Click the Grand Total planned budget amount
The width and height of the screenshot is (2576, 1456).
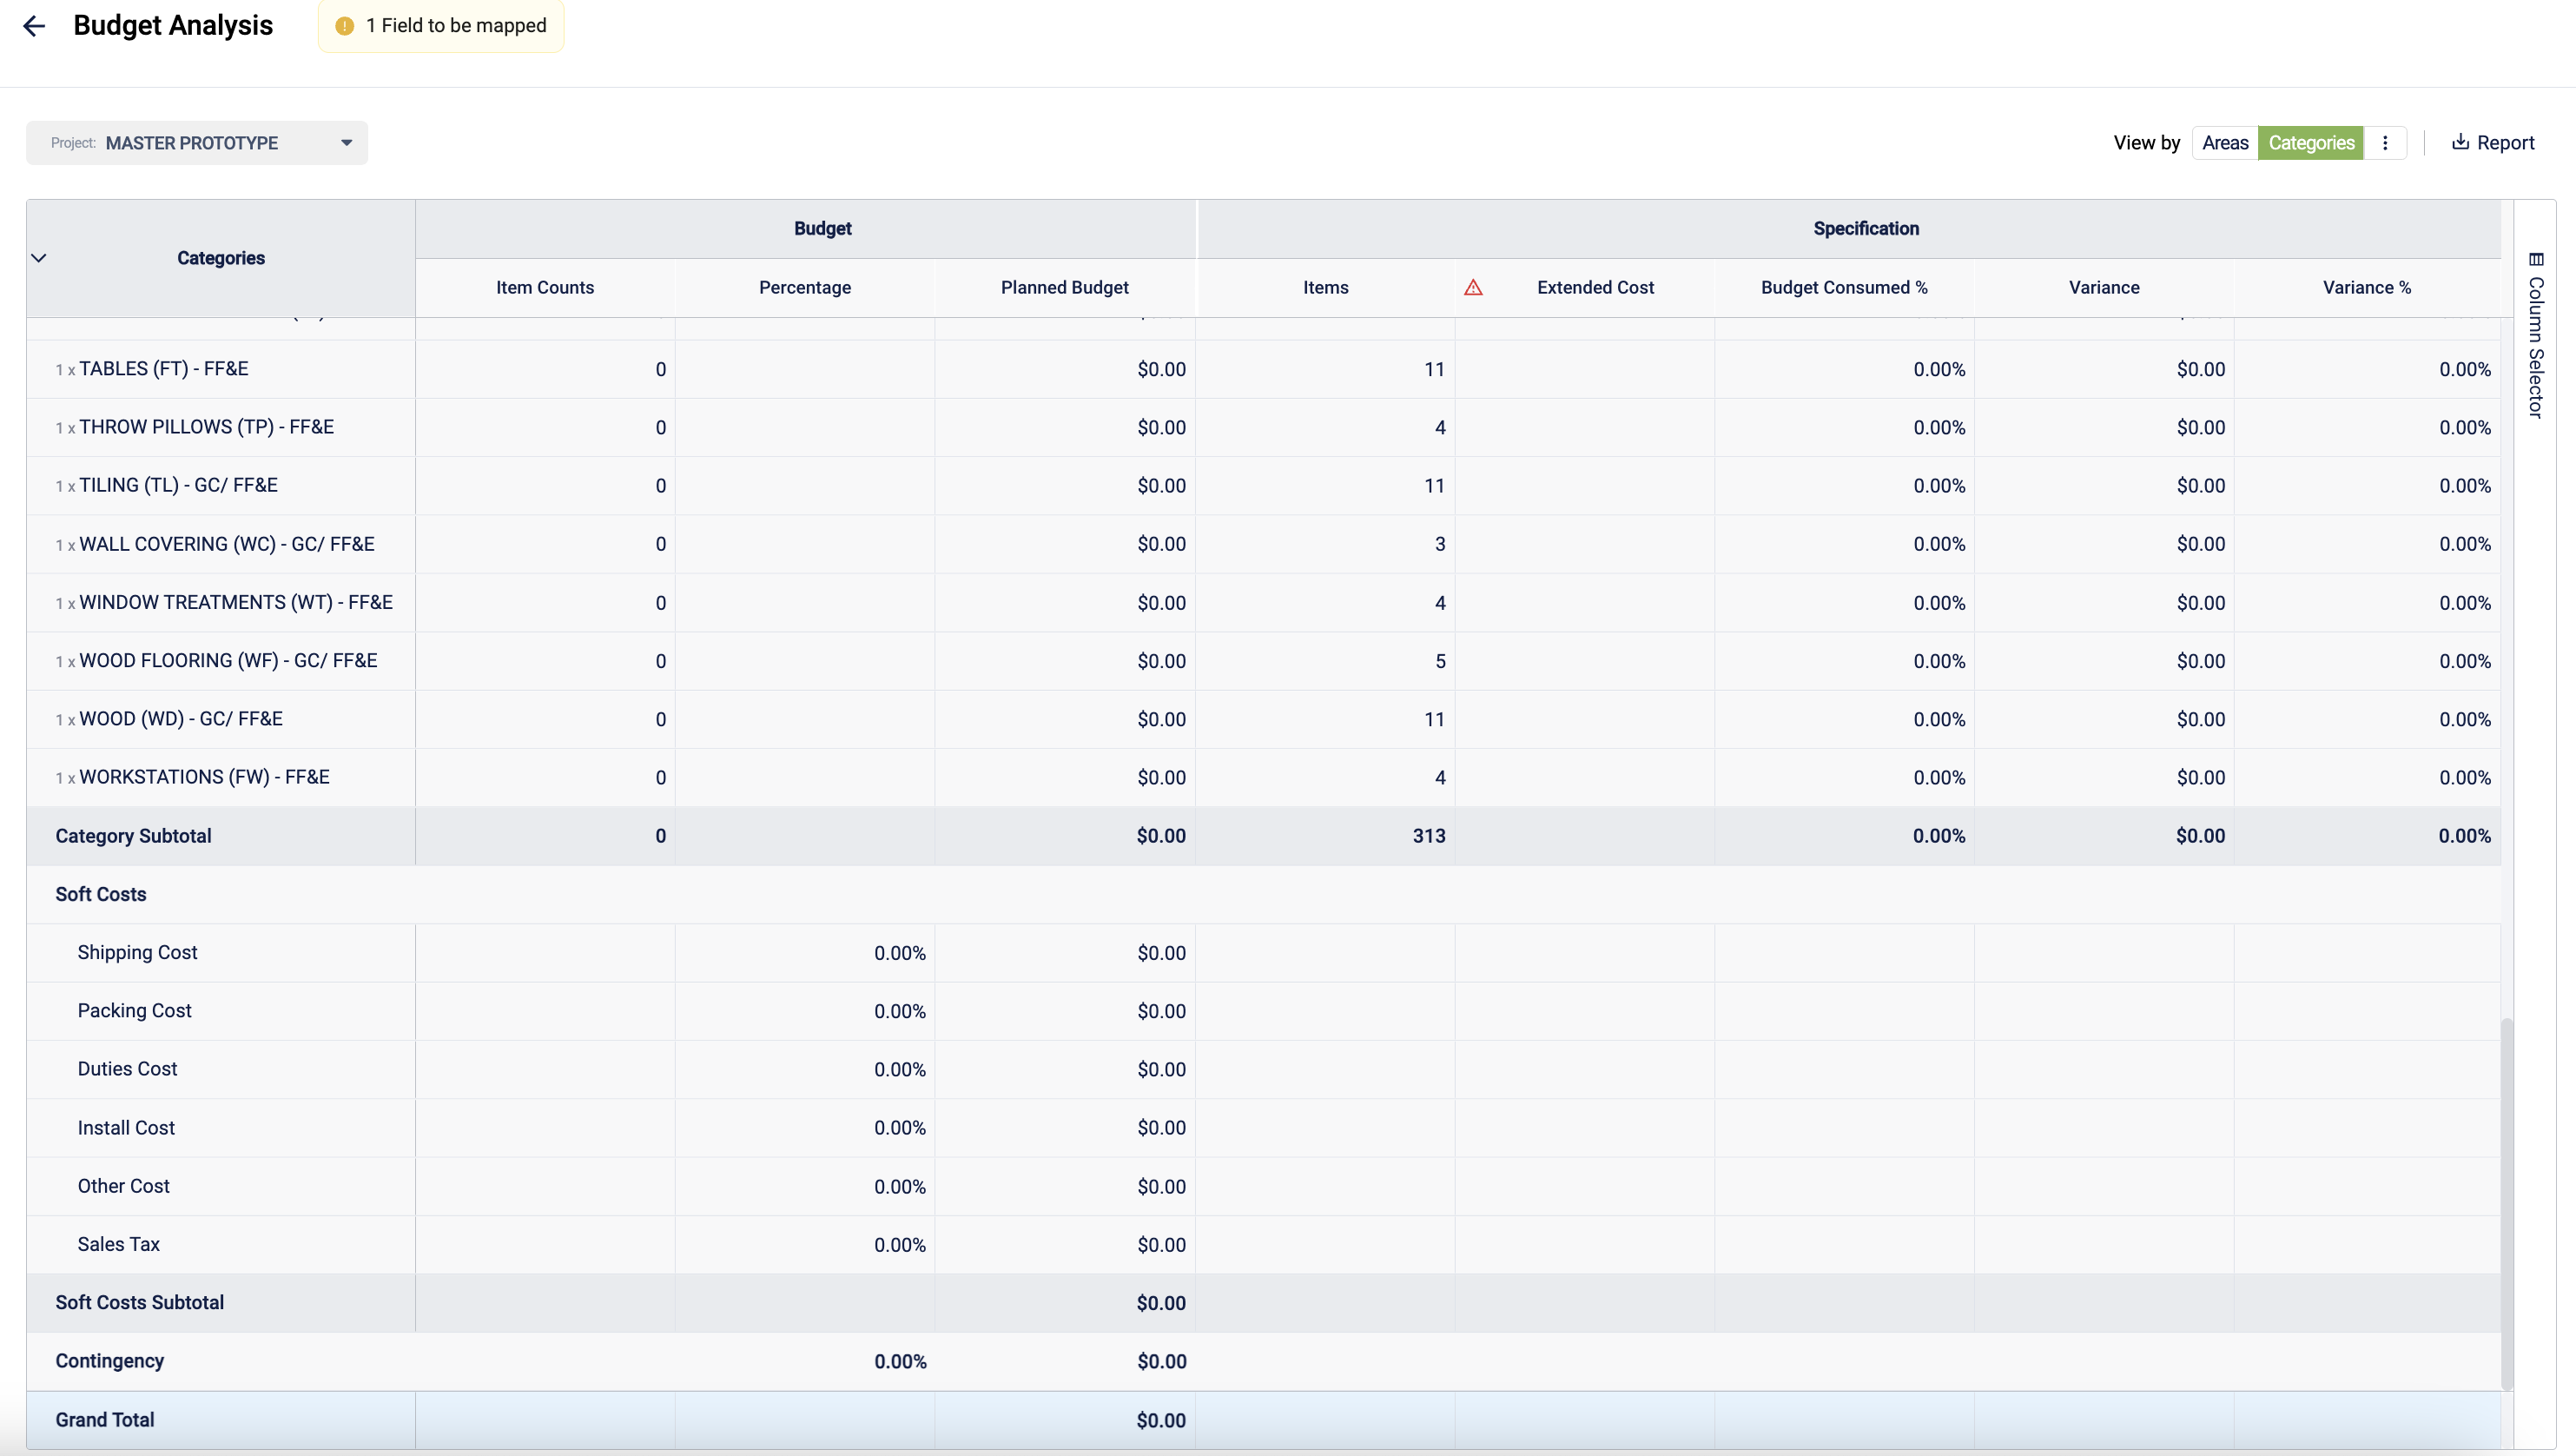(x=1161, y=1420)
